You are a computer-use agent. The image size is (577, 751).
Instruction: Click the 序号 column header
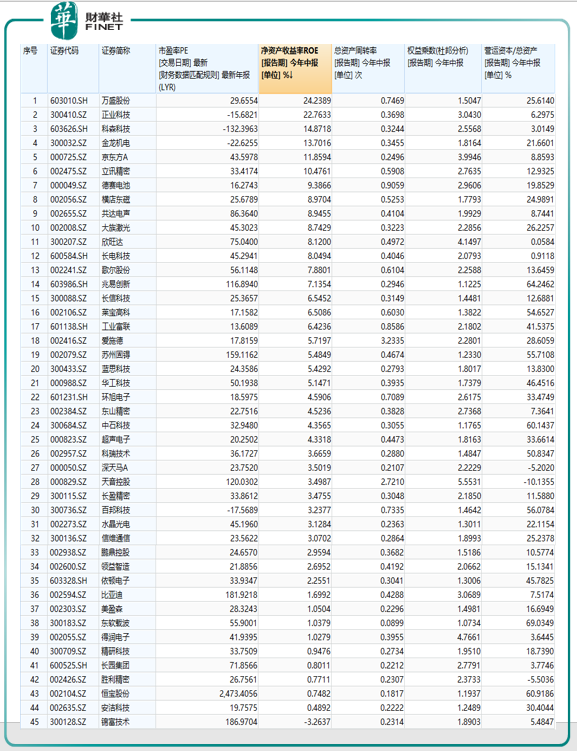(34, 69)
